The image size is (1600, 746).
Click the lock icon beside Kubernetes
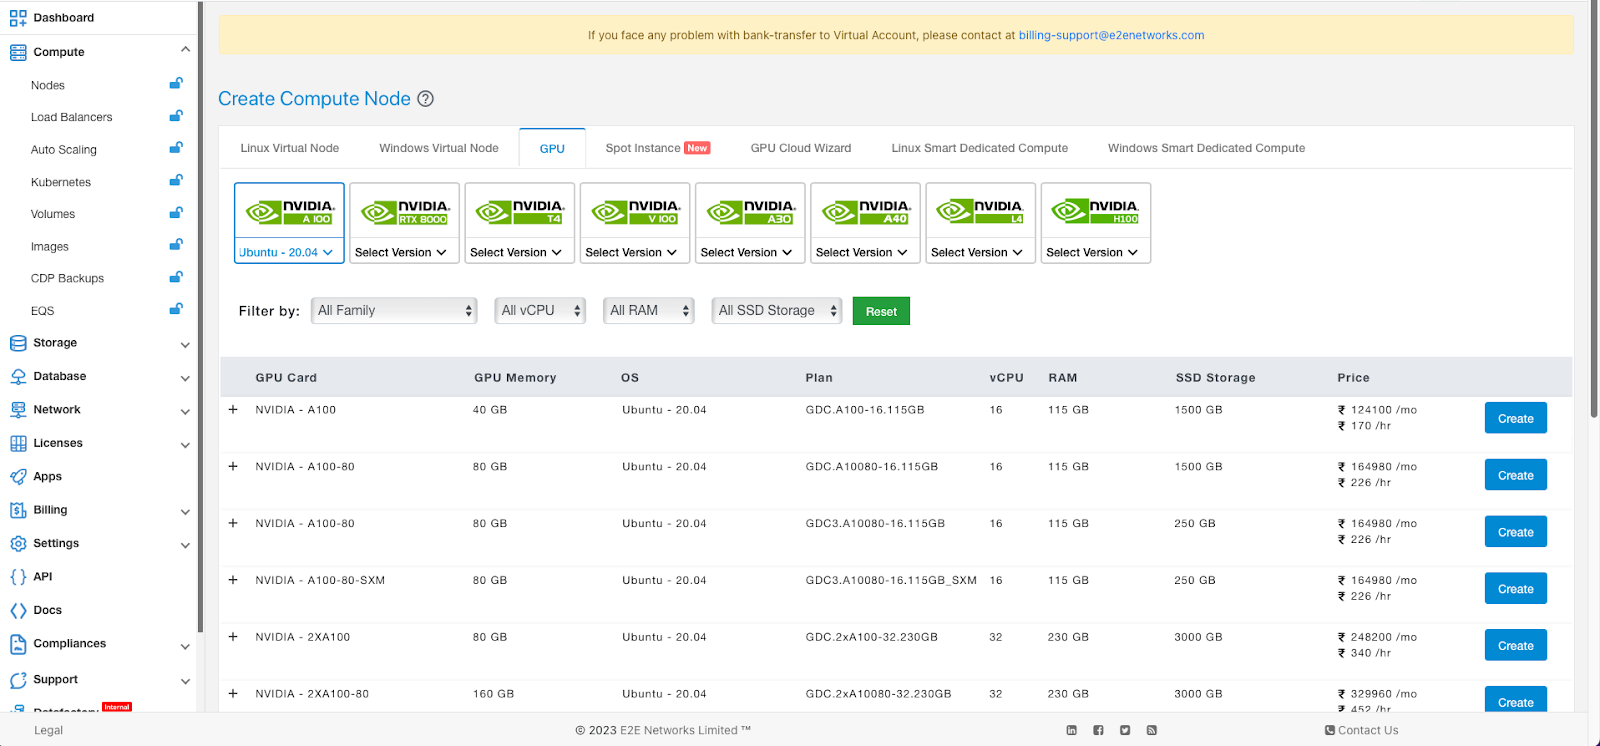click(x=176, y=181)
